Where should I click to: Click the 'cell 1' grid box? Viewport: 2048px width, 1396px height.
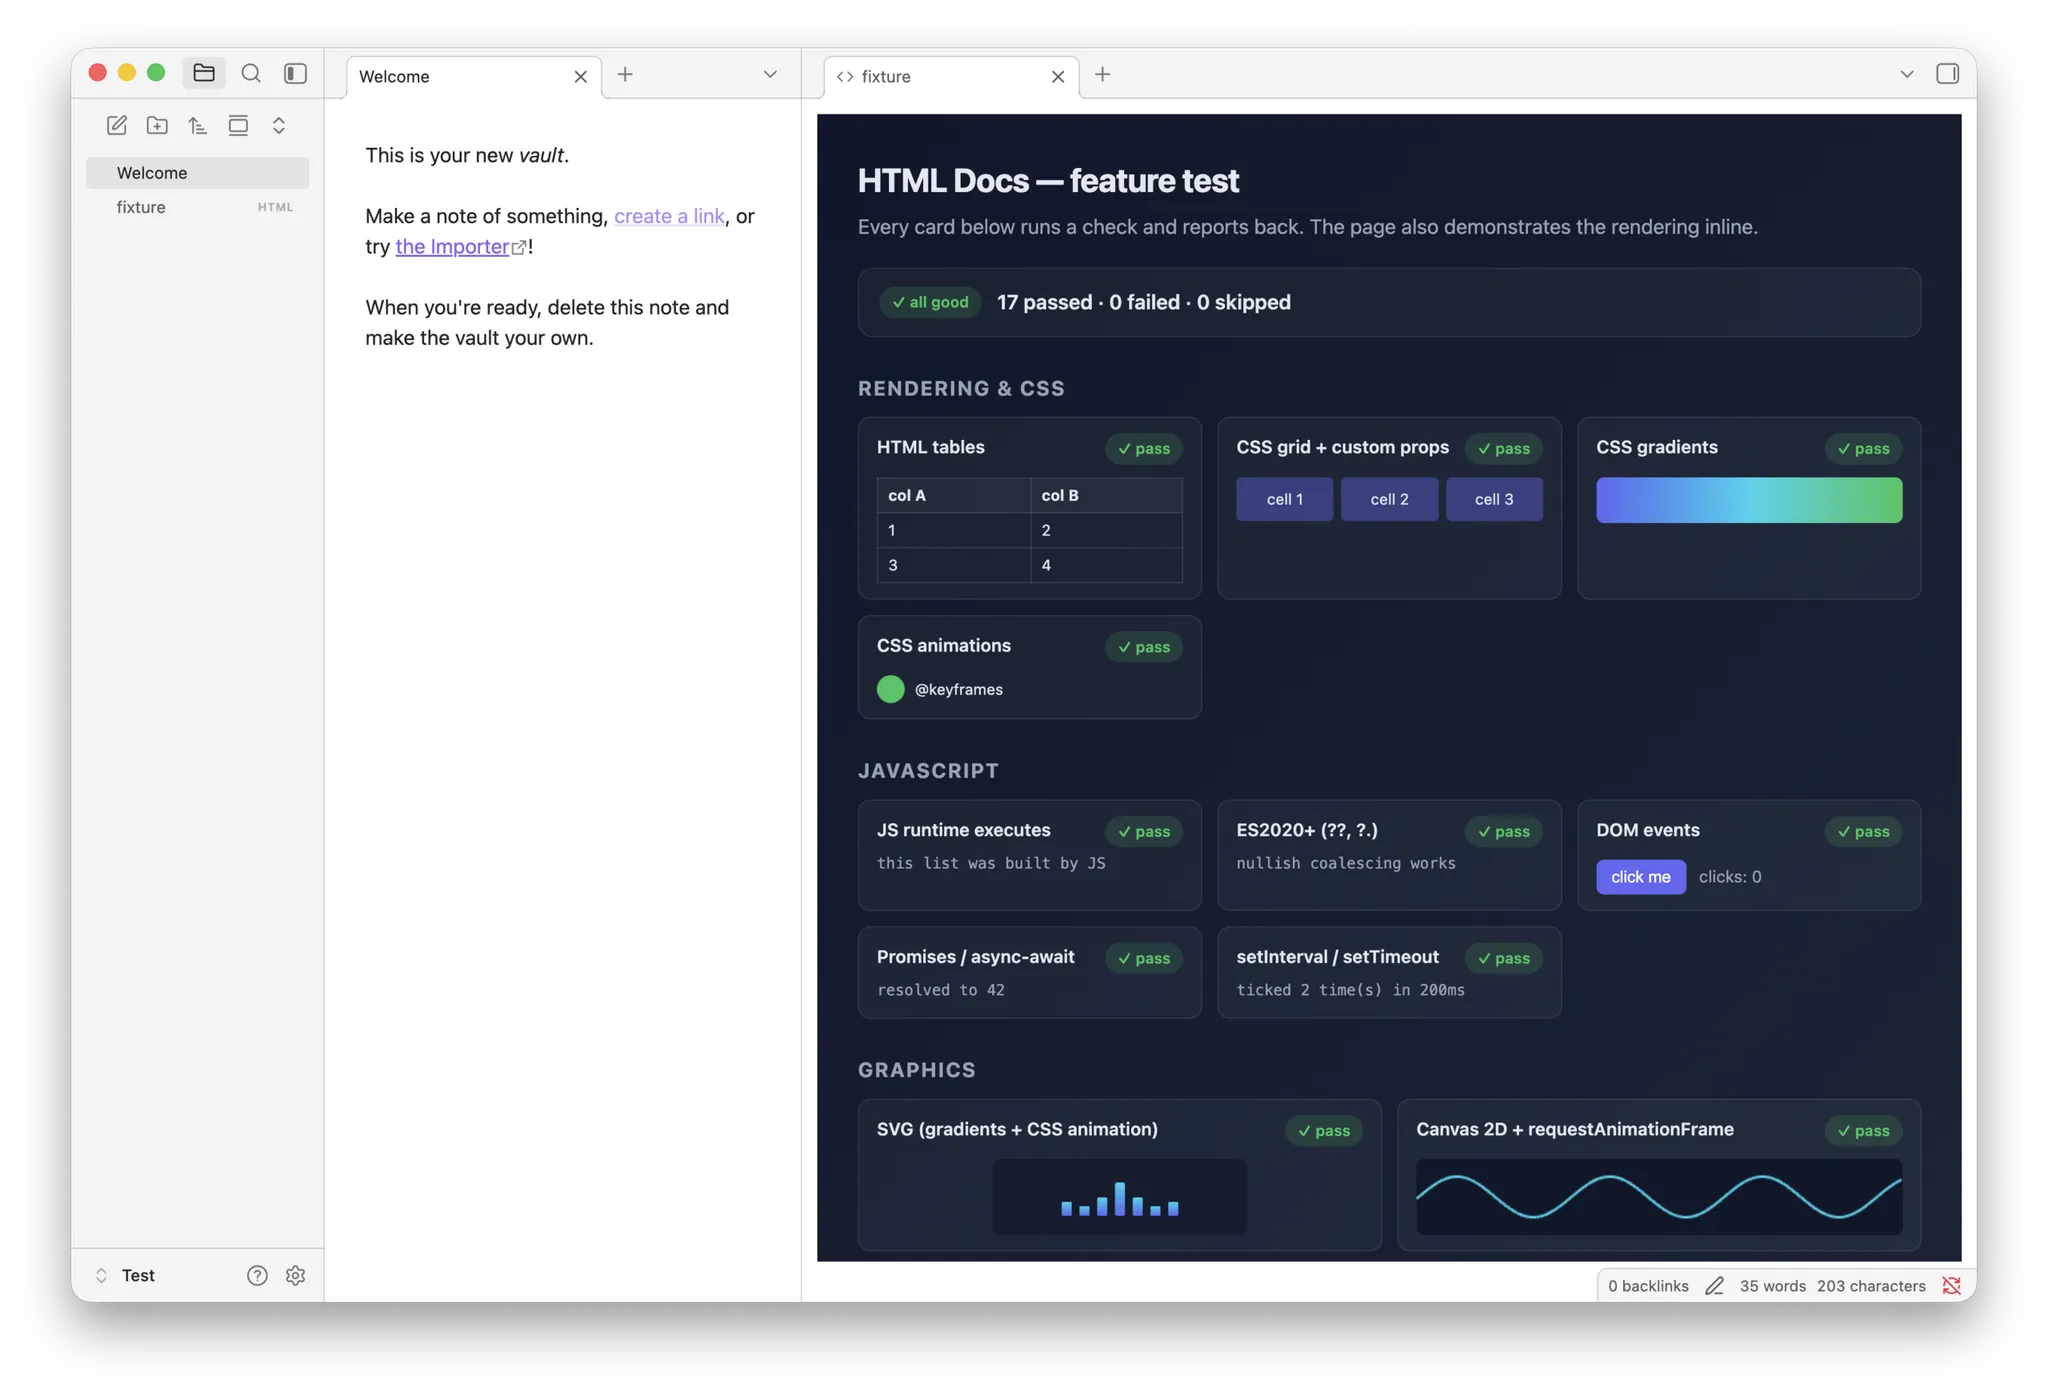[1284, 499]
